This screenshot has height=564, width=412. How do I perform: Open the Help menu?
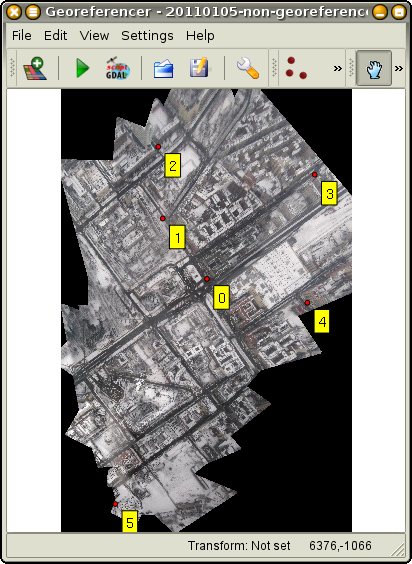click(x=200, y=36)
